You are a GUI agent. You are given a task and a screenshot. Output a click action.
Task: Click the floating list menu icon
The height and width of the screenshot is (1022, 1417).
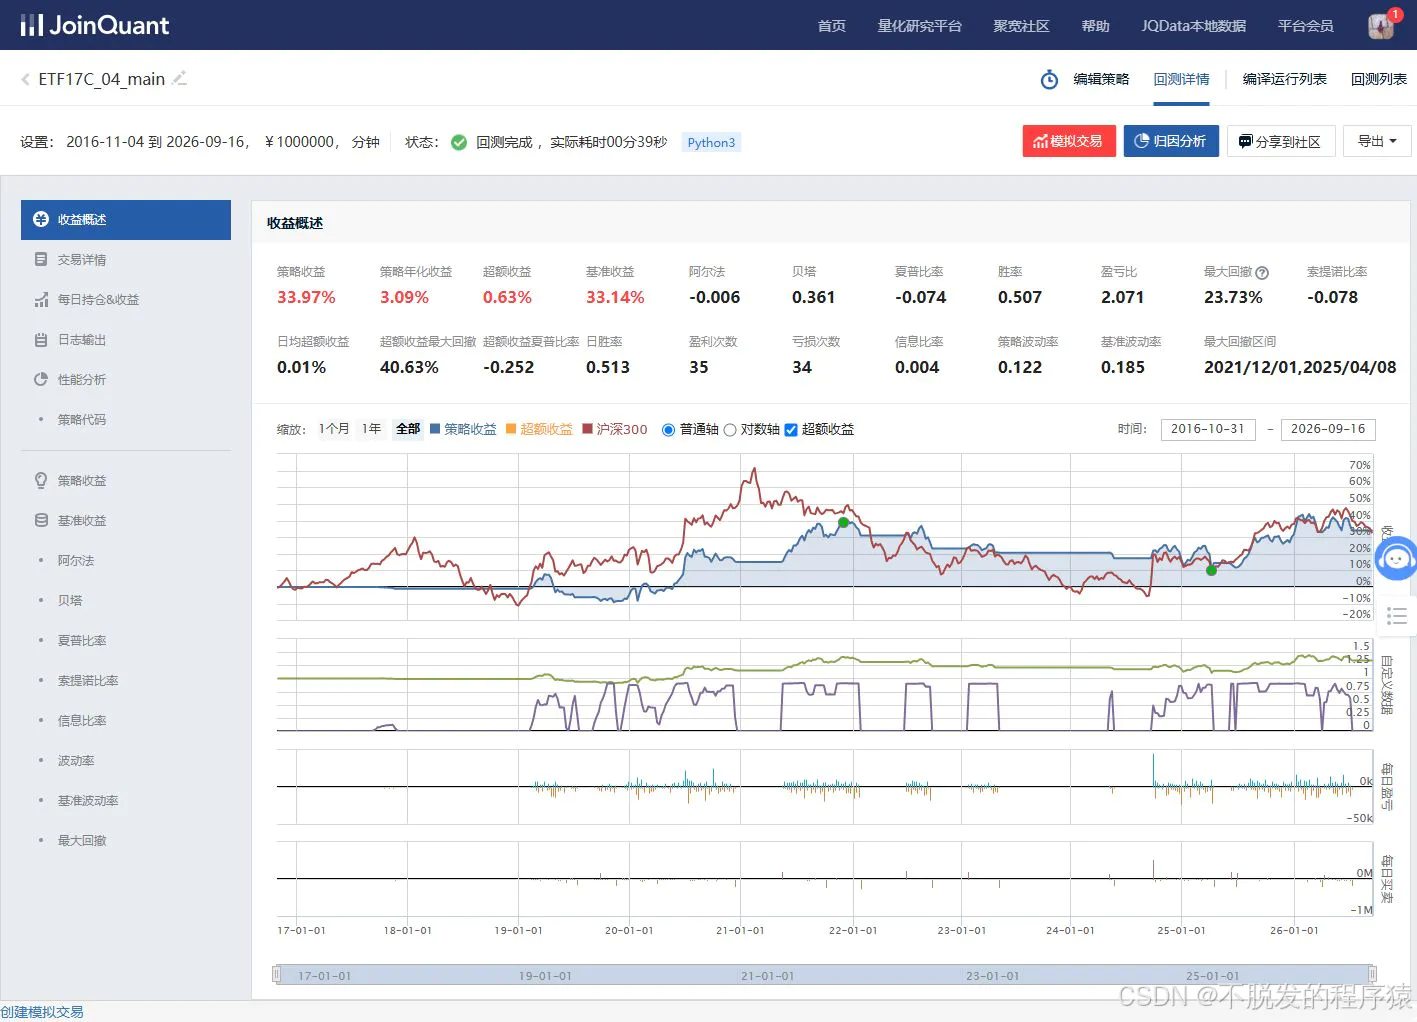[1397, 616]
